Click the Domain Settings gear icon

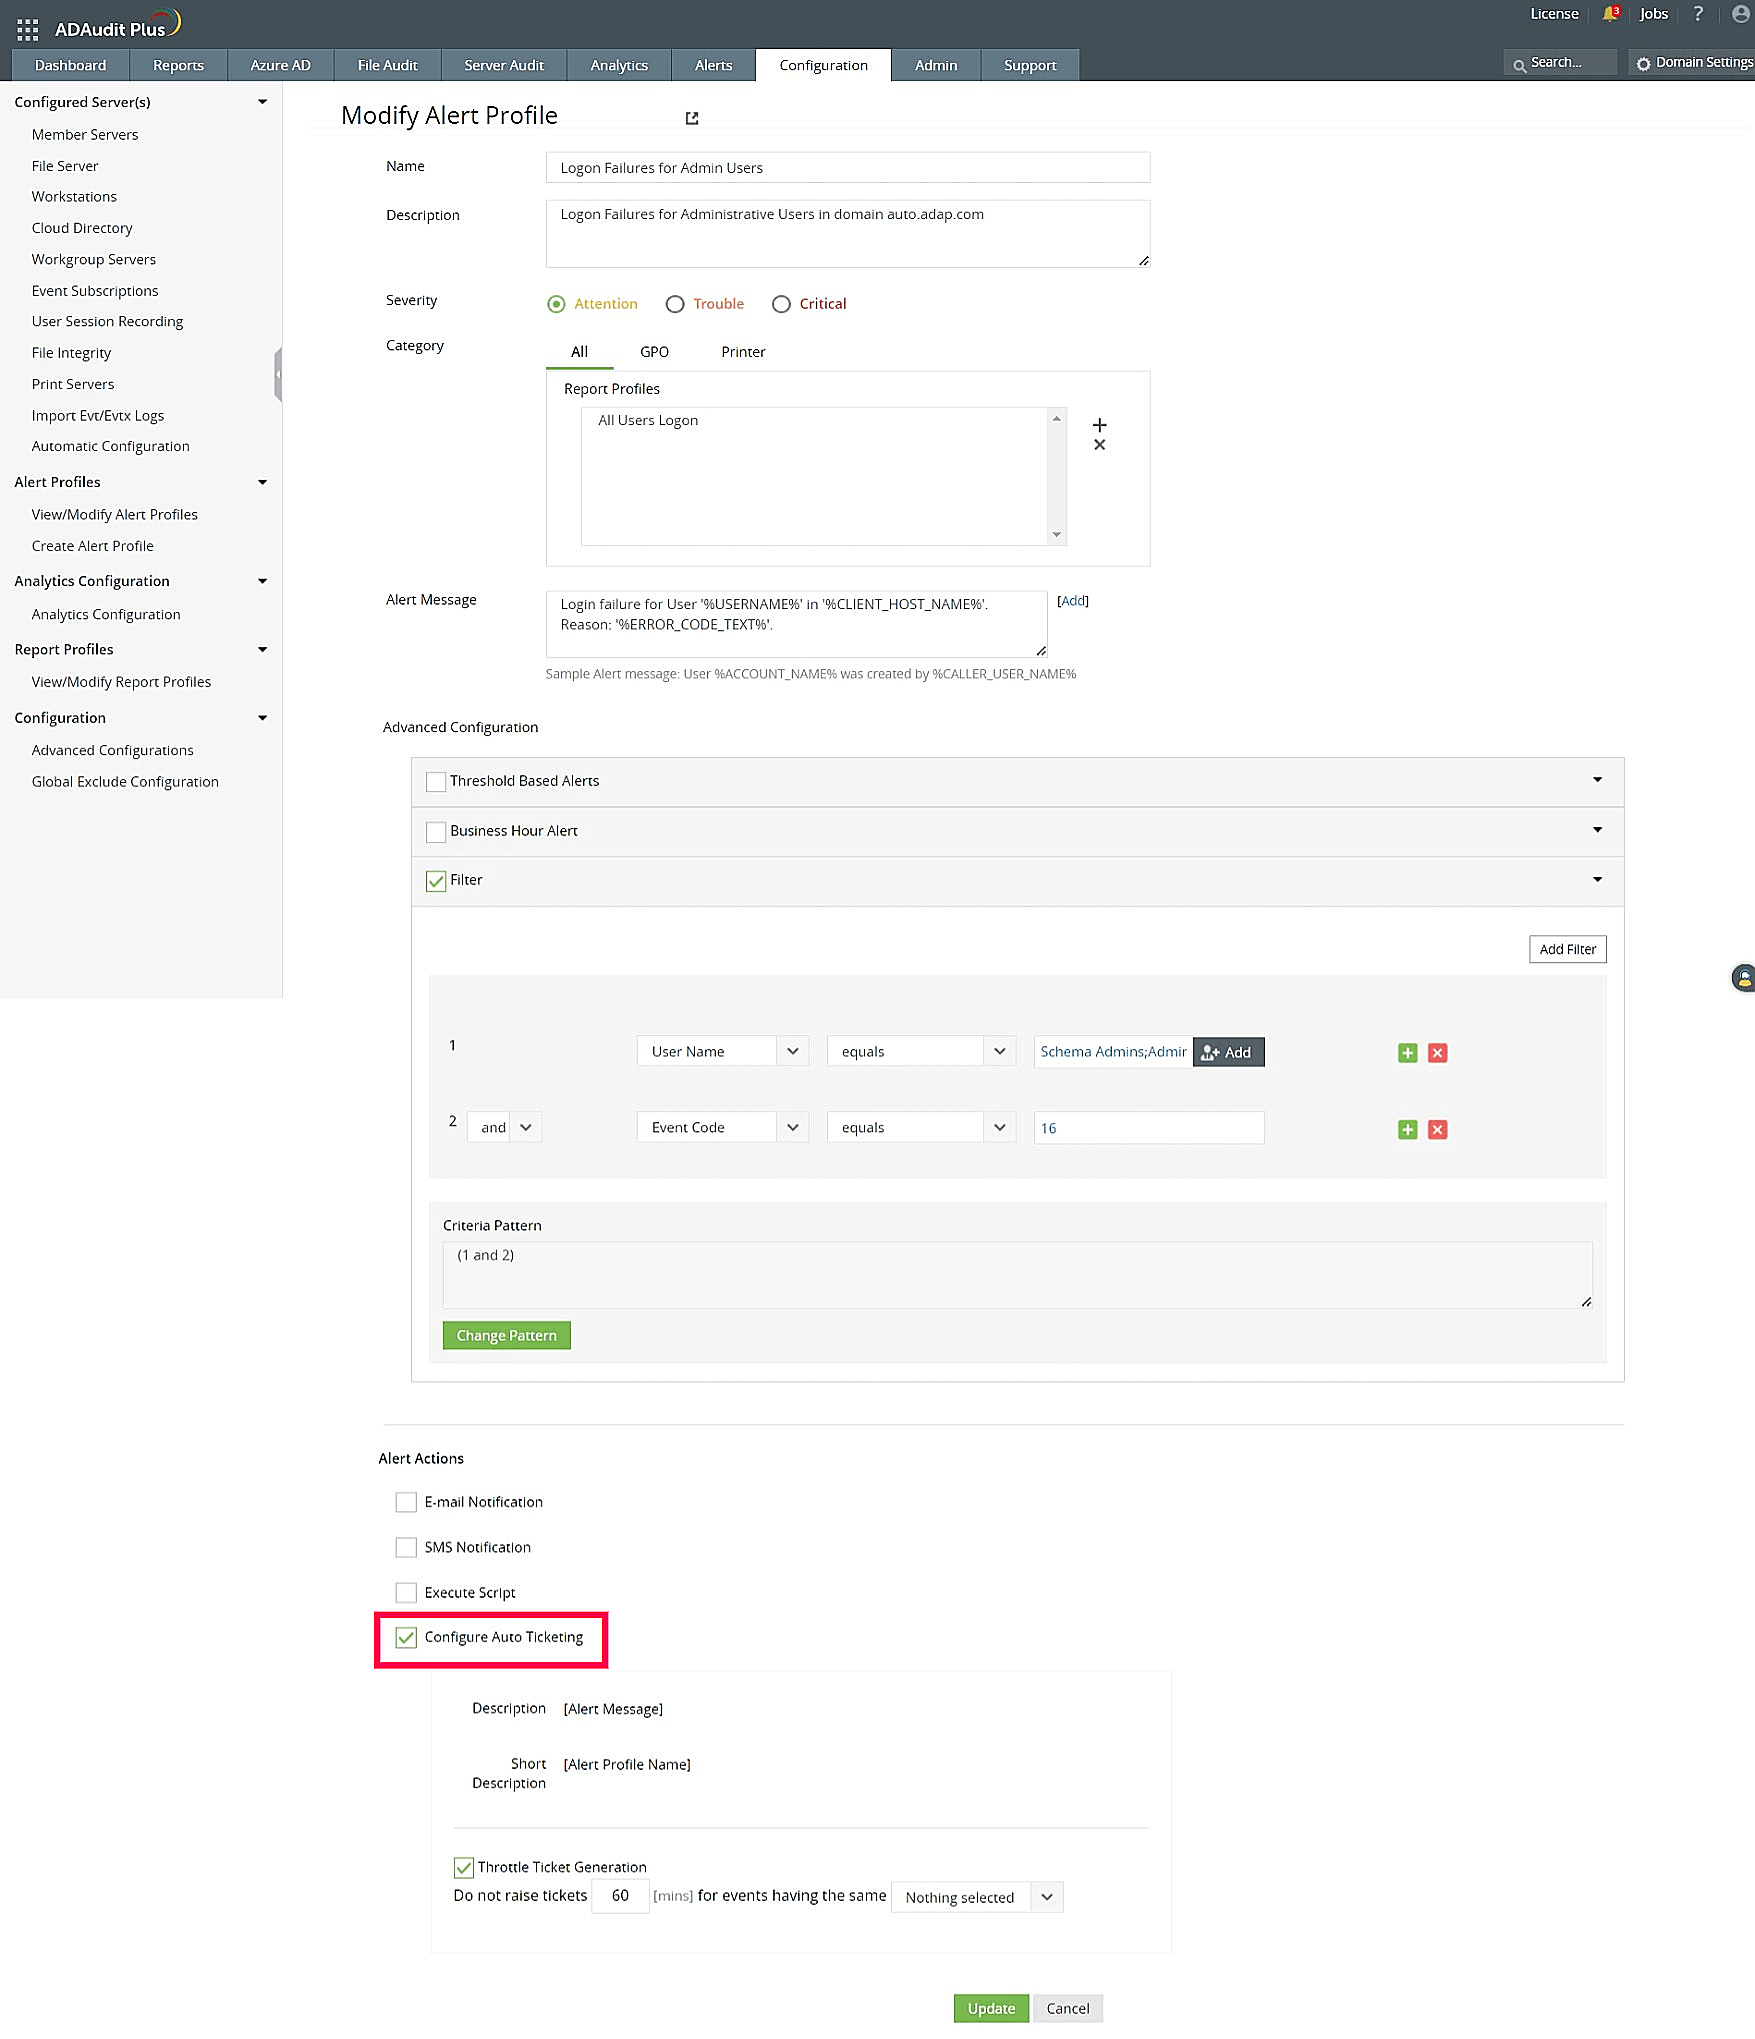(x=1645, y=62)
